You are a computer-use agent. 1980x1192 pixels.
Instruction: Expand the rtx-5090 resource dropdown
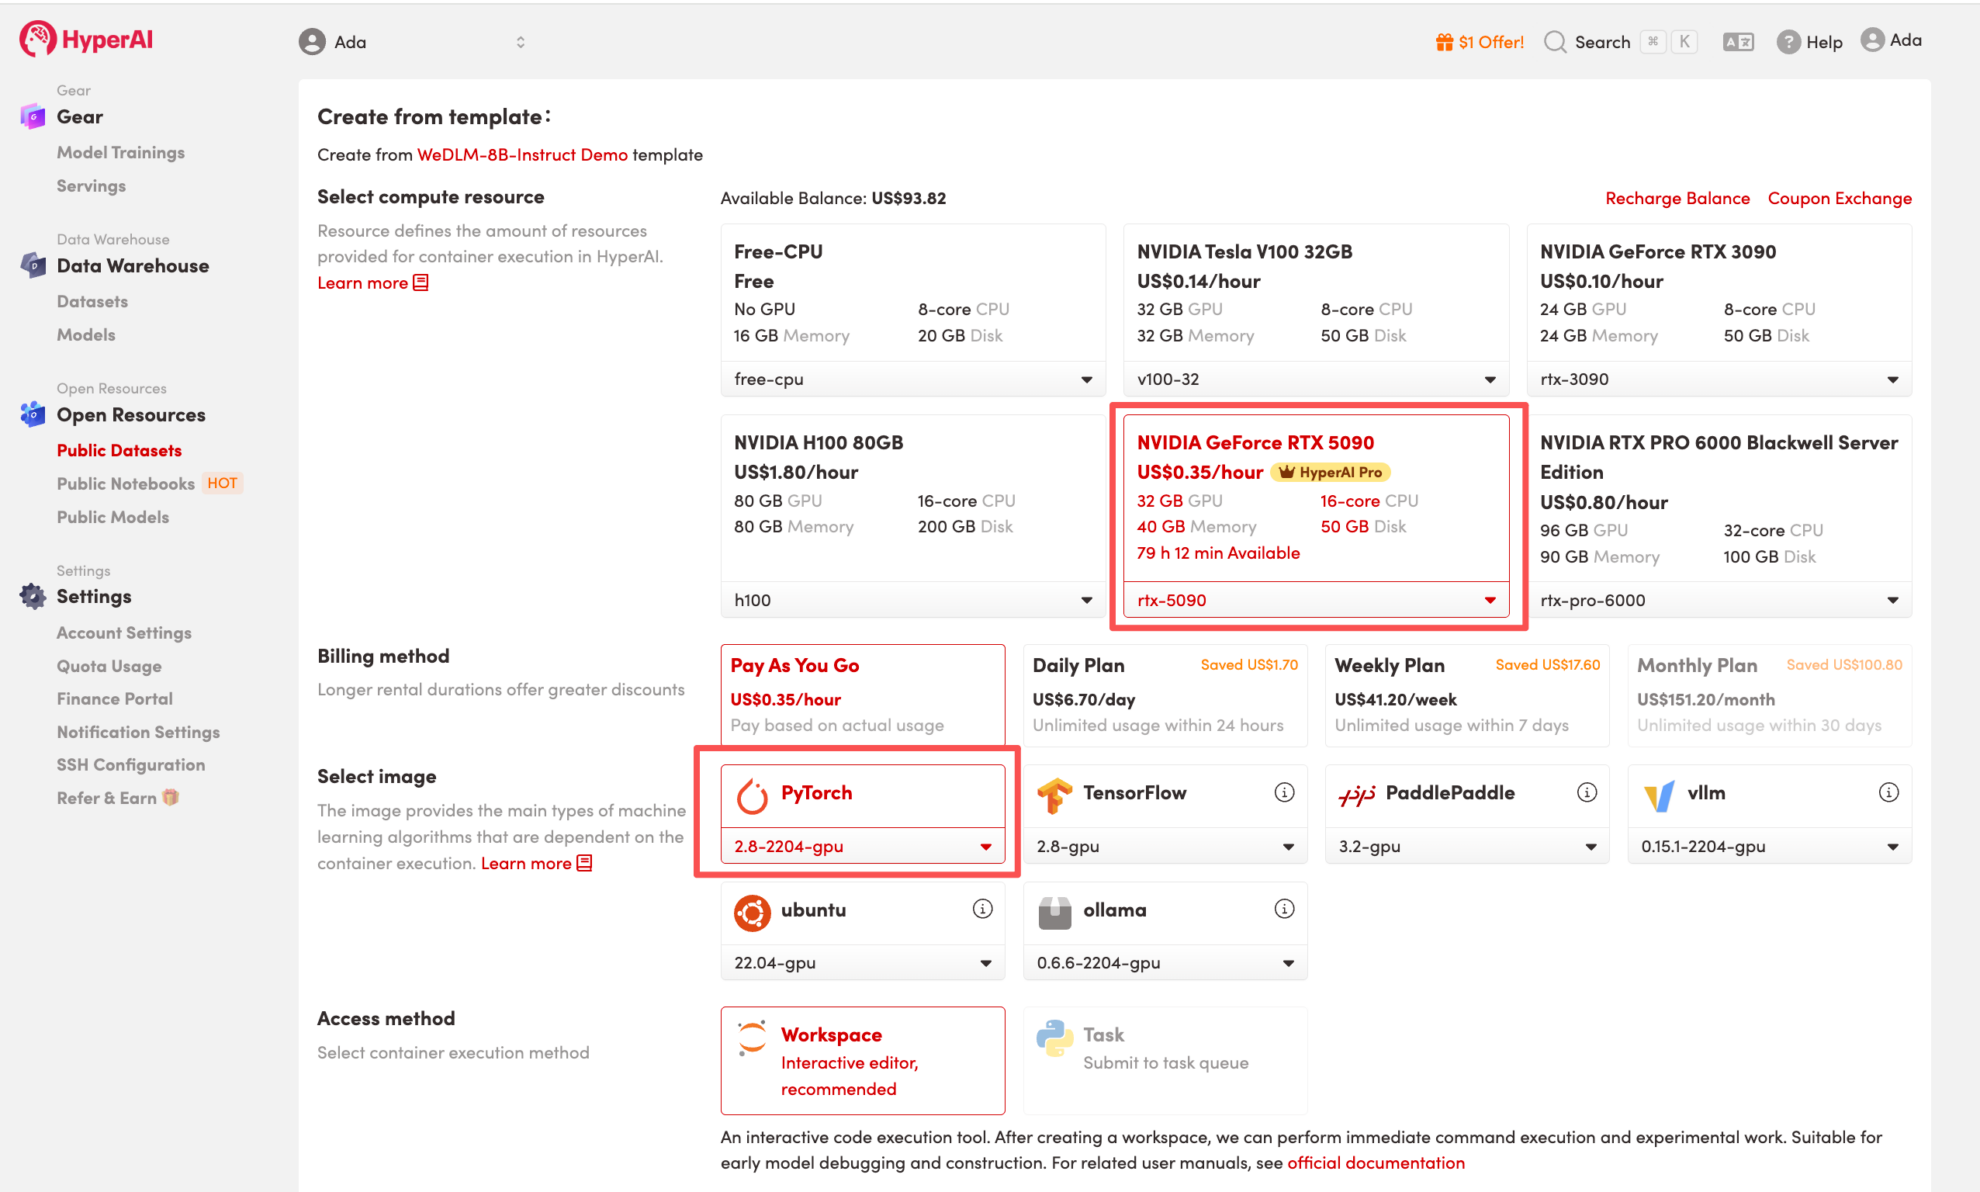tap(1315, 600)
